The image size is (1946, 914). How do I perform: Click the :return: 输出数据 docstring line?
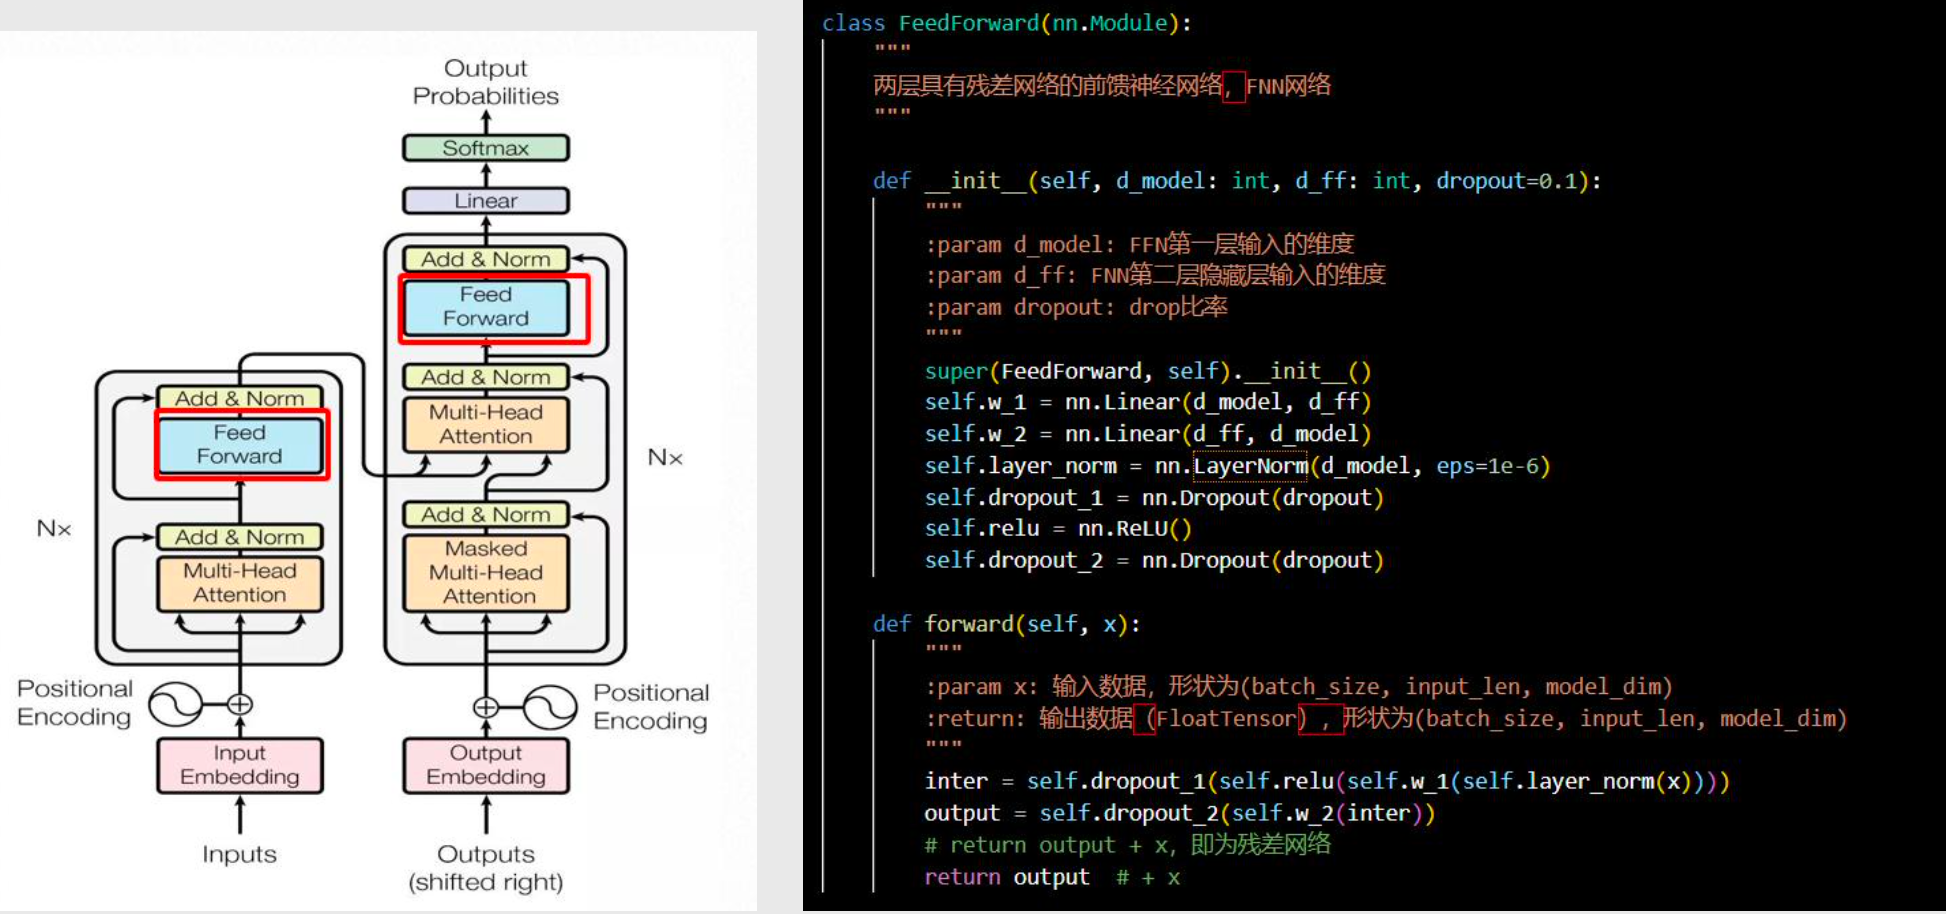[1386, 719]
